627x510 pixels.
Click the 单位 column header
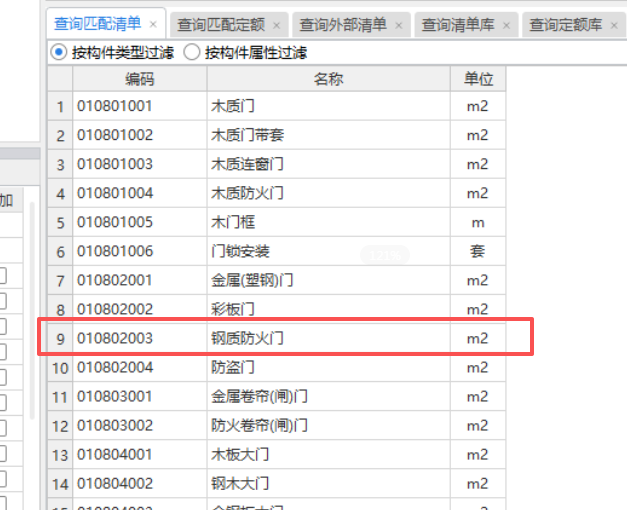coord(478,79)
